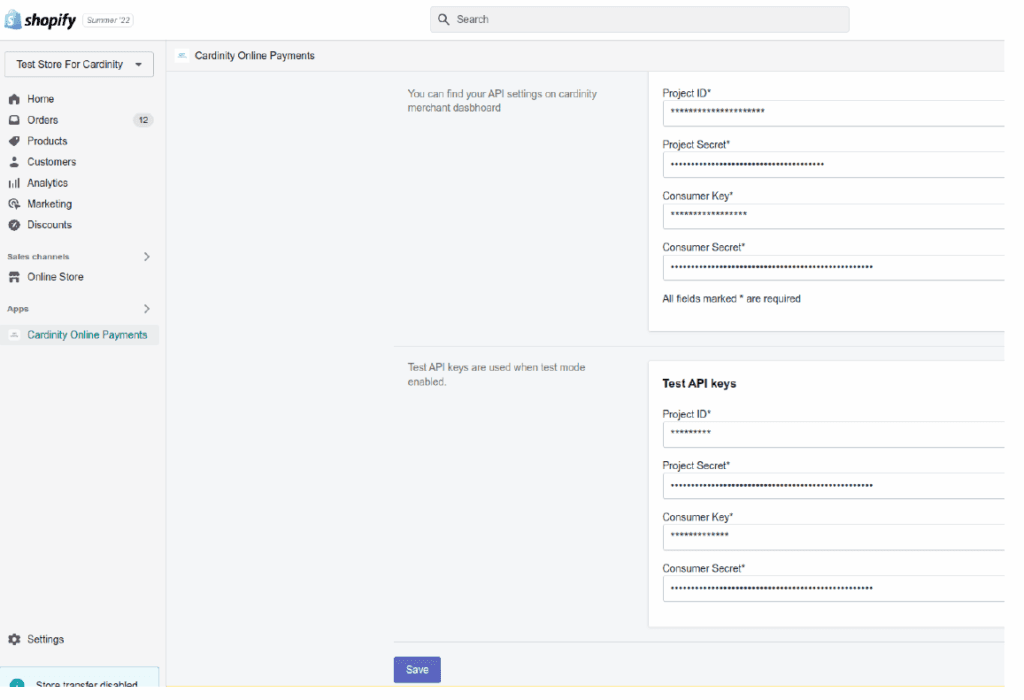Click the live Consumer Secret field
Image resolution: width=1024 pixels, height=700 pixels.
click(832, 267)
